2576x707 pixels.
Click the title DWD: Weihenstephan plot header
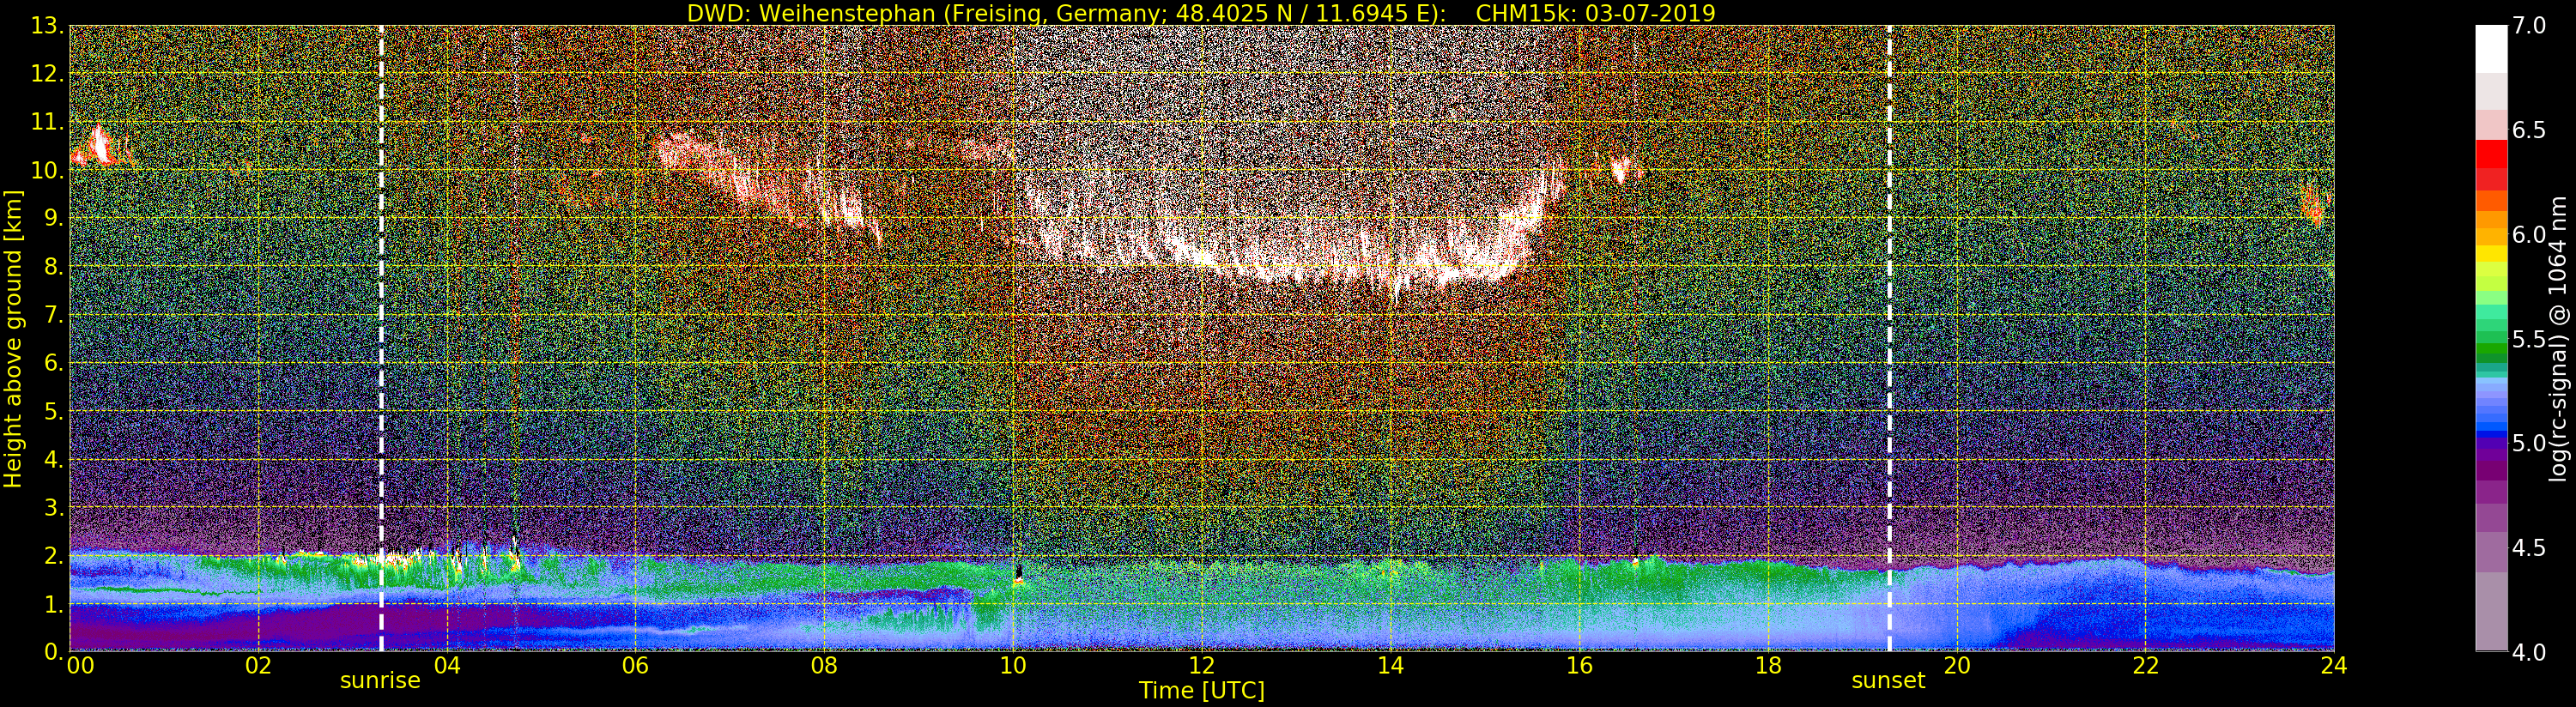tap(1201, 13)
